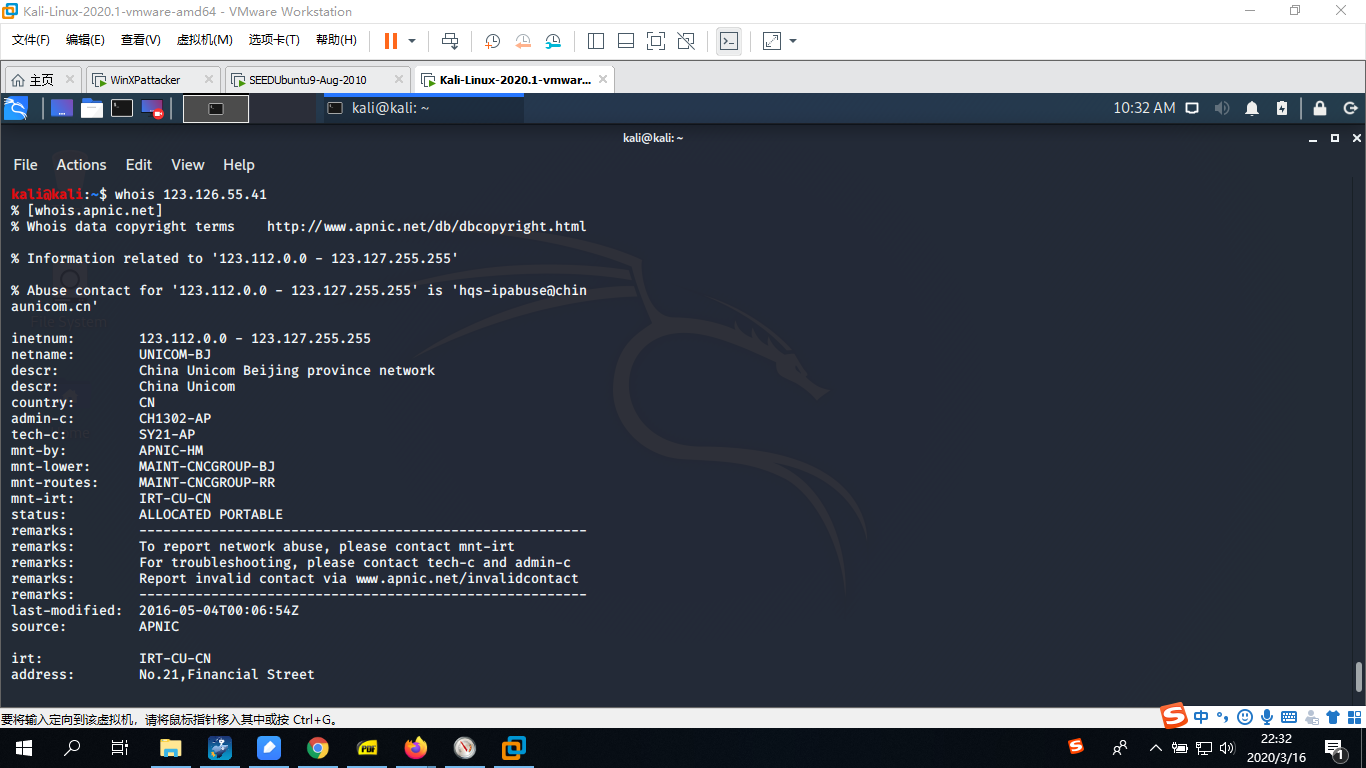The height and width of the screenshot is (768, 1366).
Task: Open the terminal View menu
Action: pos(188,165)
